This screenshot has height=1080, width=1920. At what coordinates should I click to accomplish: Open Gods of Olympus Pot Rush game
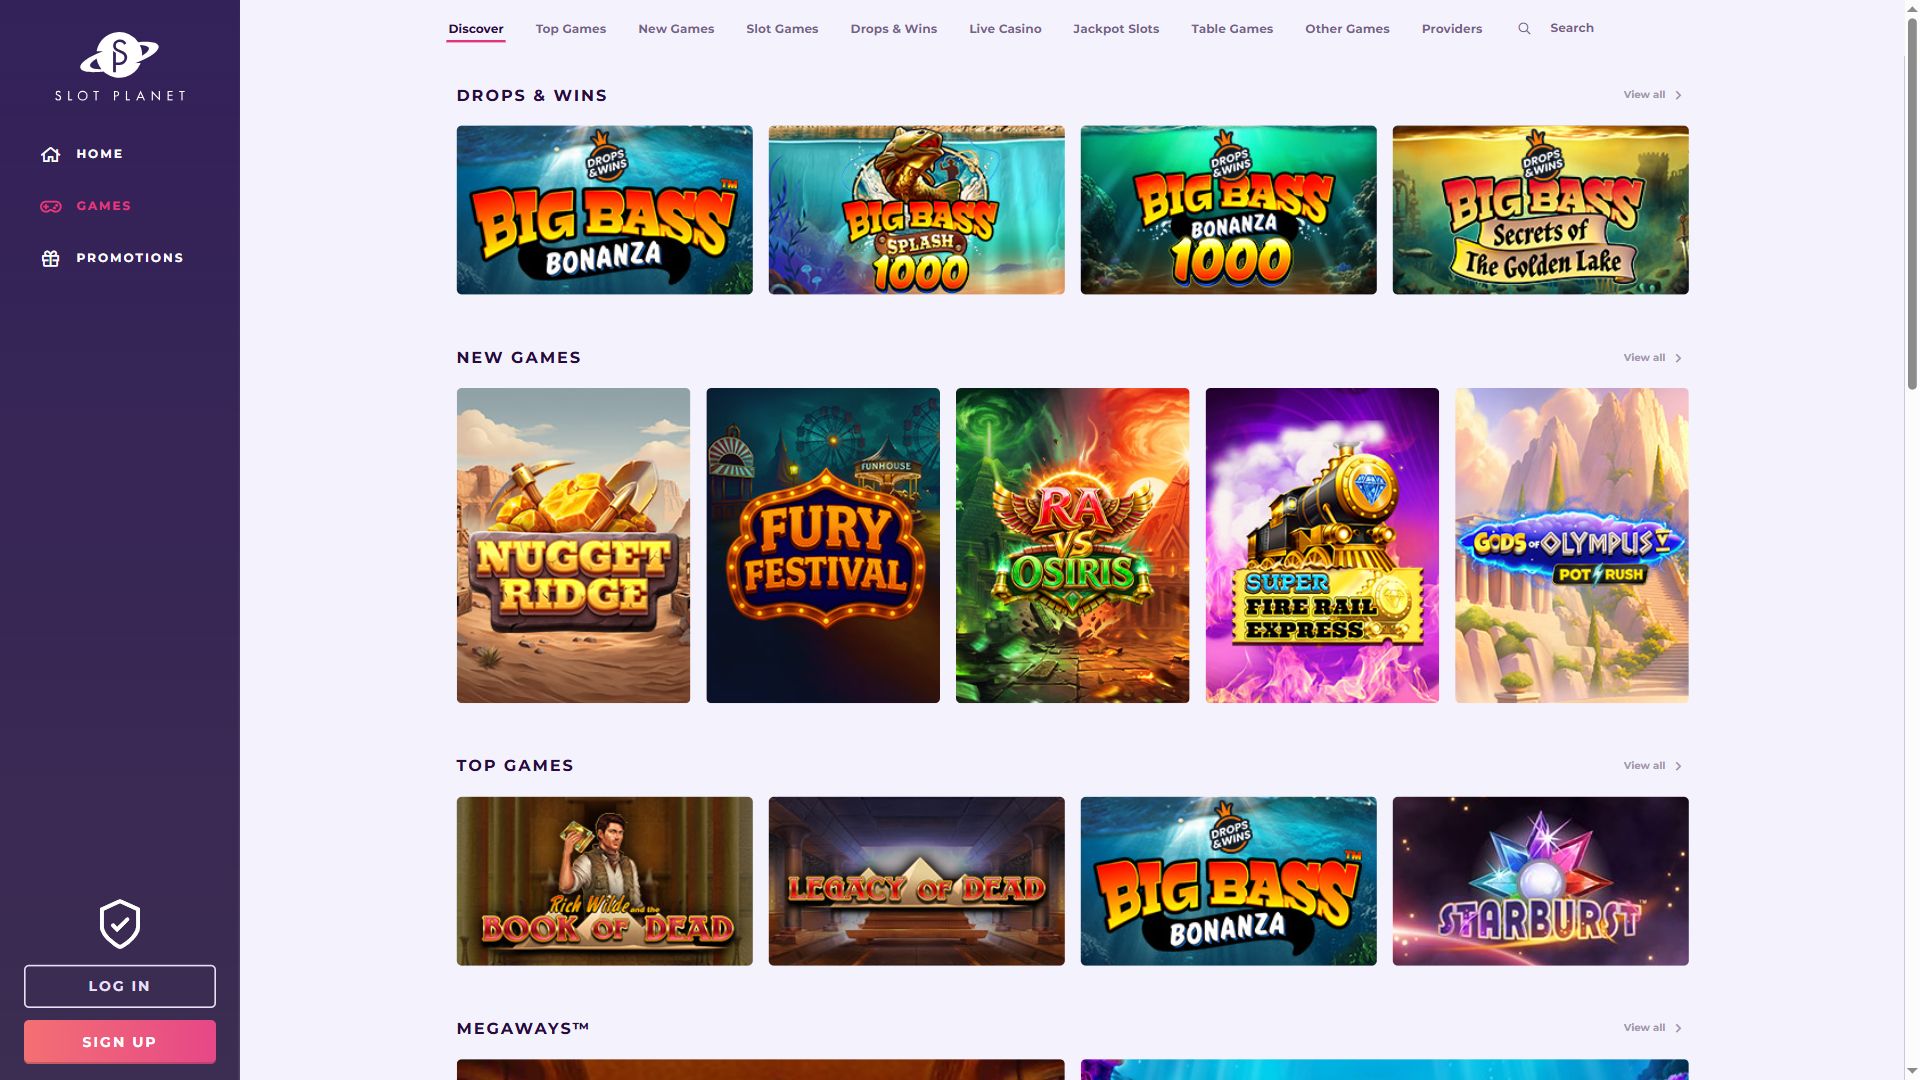(1572, 545)
